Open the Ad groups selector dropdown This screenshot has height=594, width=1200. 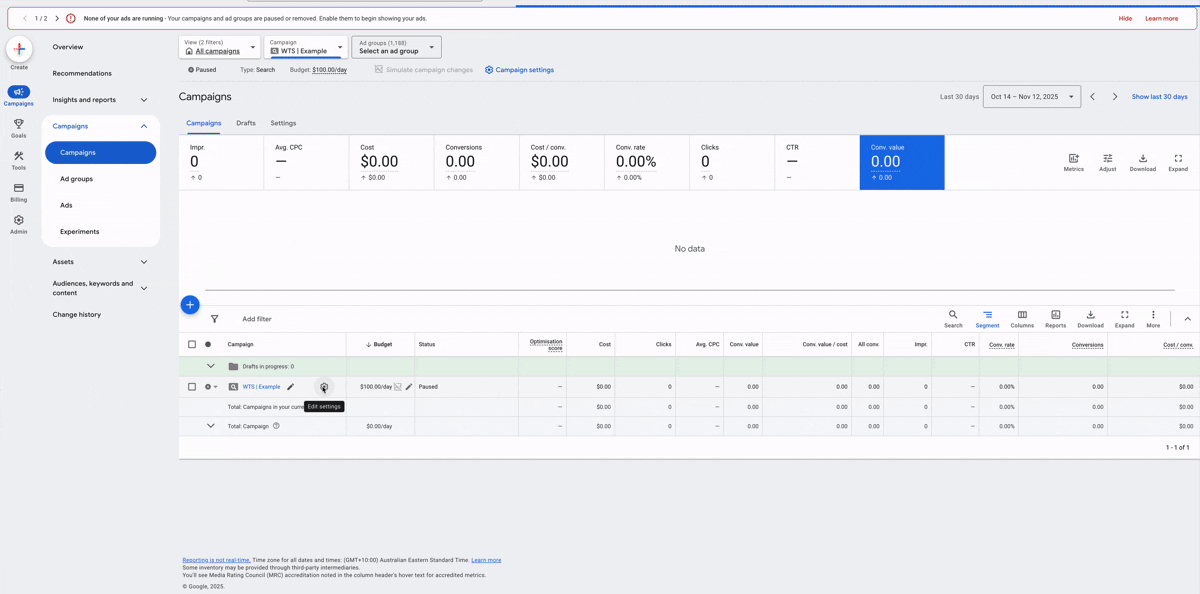396,47
